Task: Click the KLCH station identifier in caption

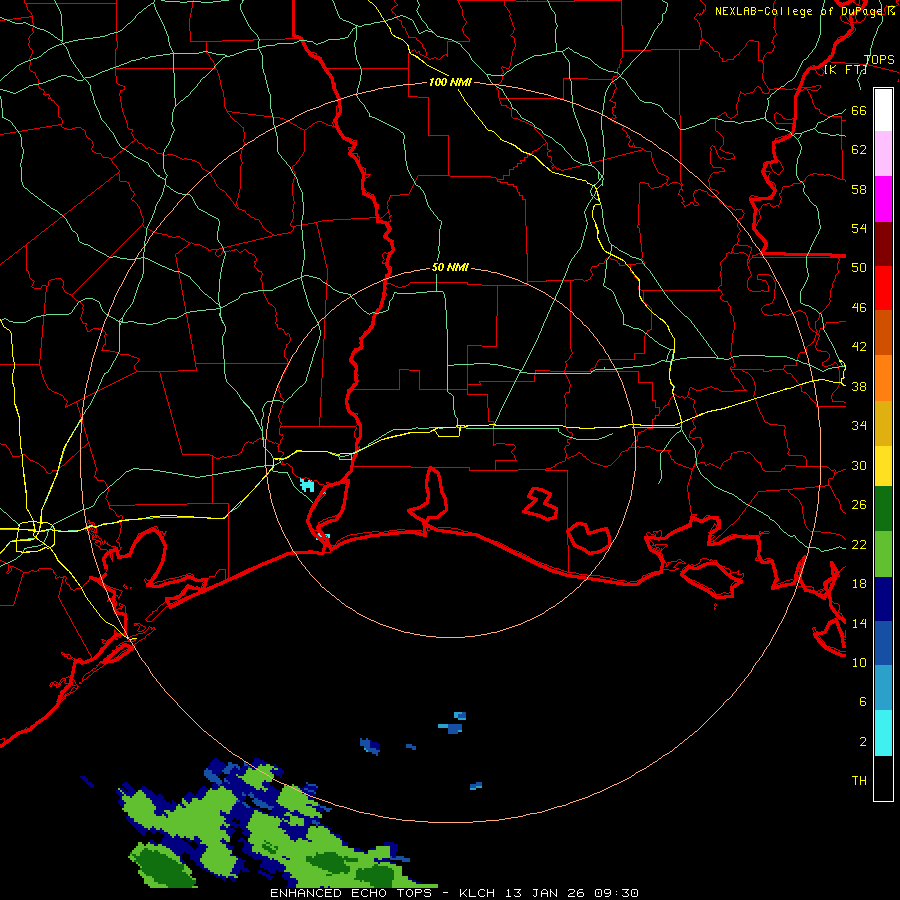Action: point(477,893)
